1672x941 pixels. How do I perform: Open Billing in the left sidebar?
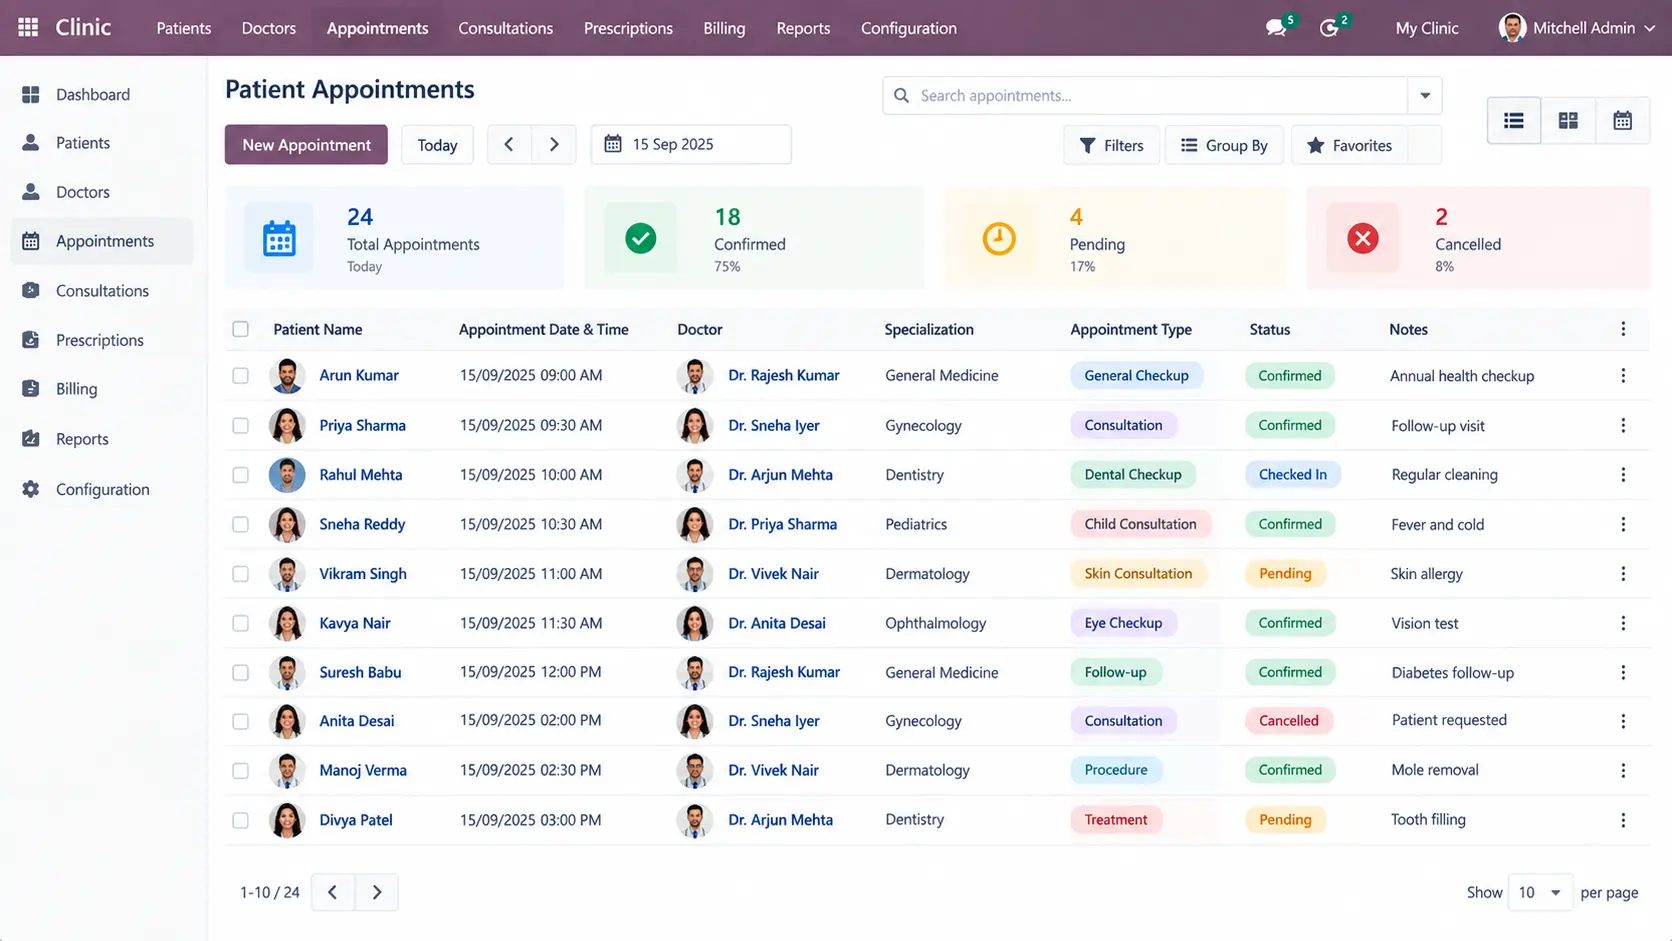(102, 389)
